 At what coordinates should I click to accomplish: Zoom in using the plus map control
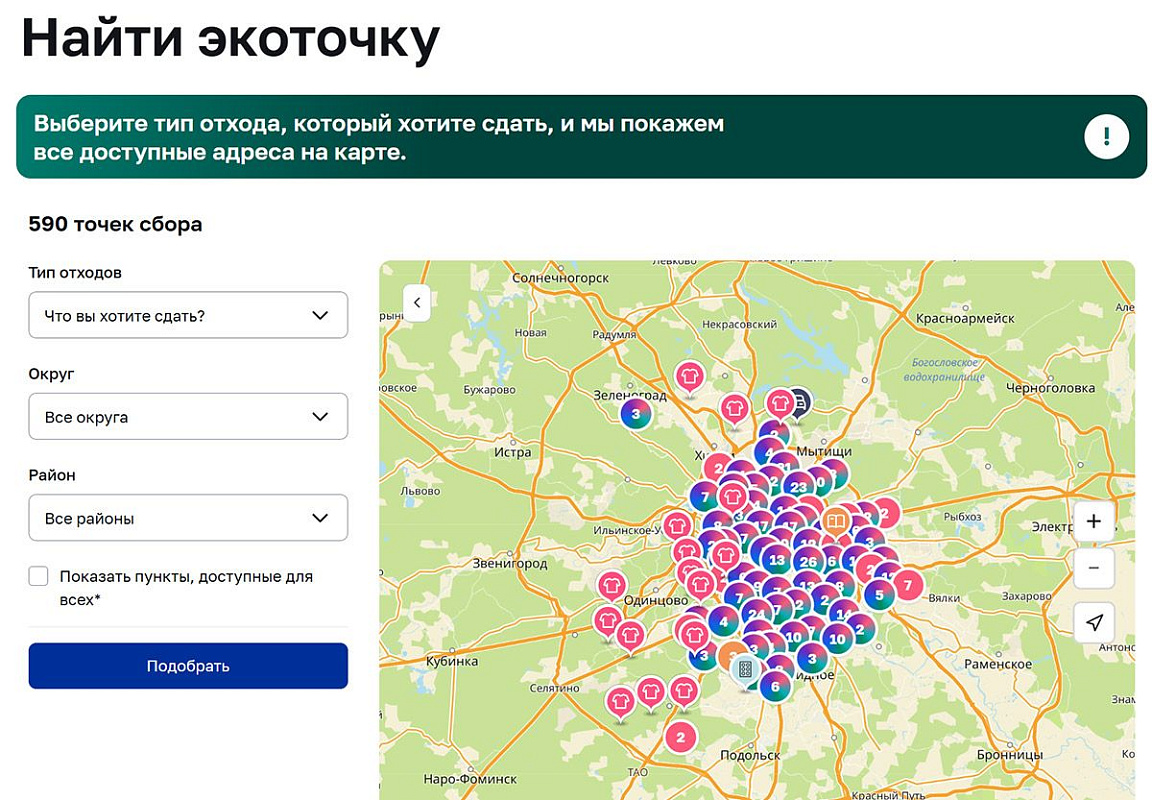[x=1093, y=520]
